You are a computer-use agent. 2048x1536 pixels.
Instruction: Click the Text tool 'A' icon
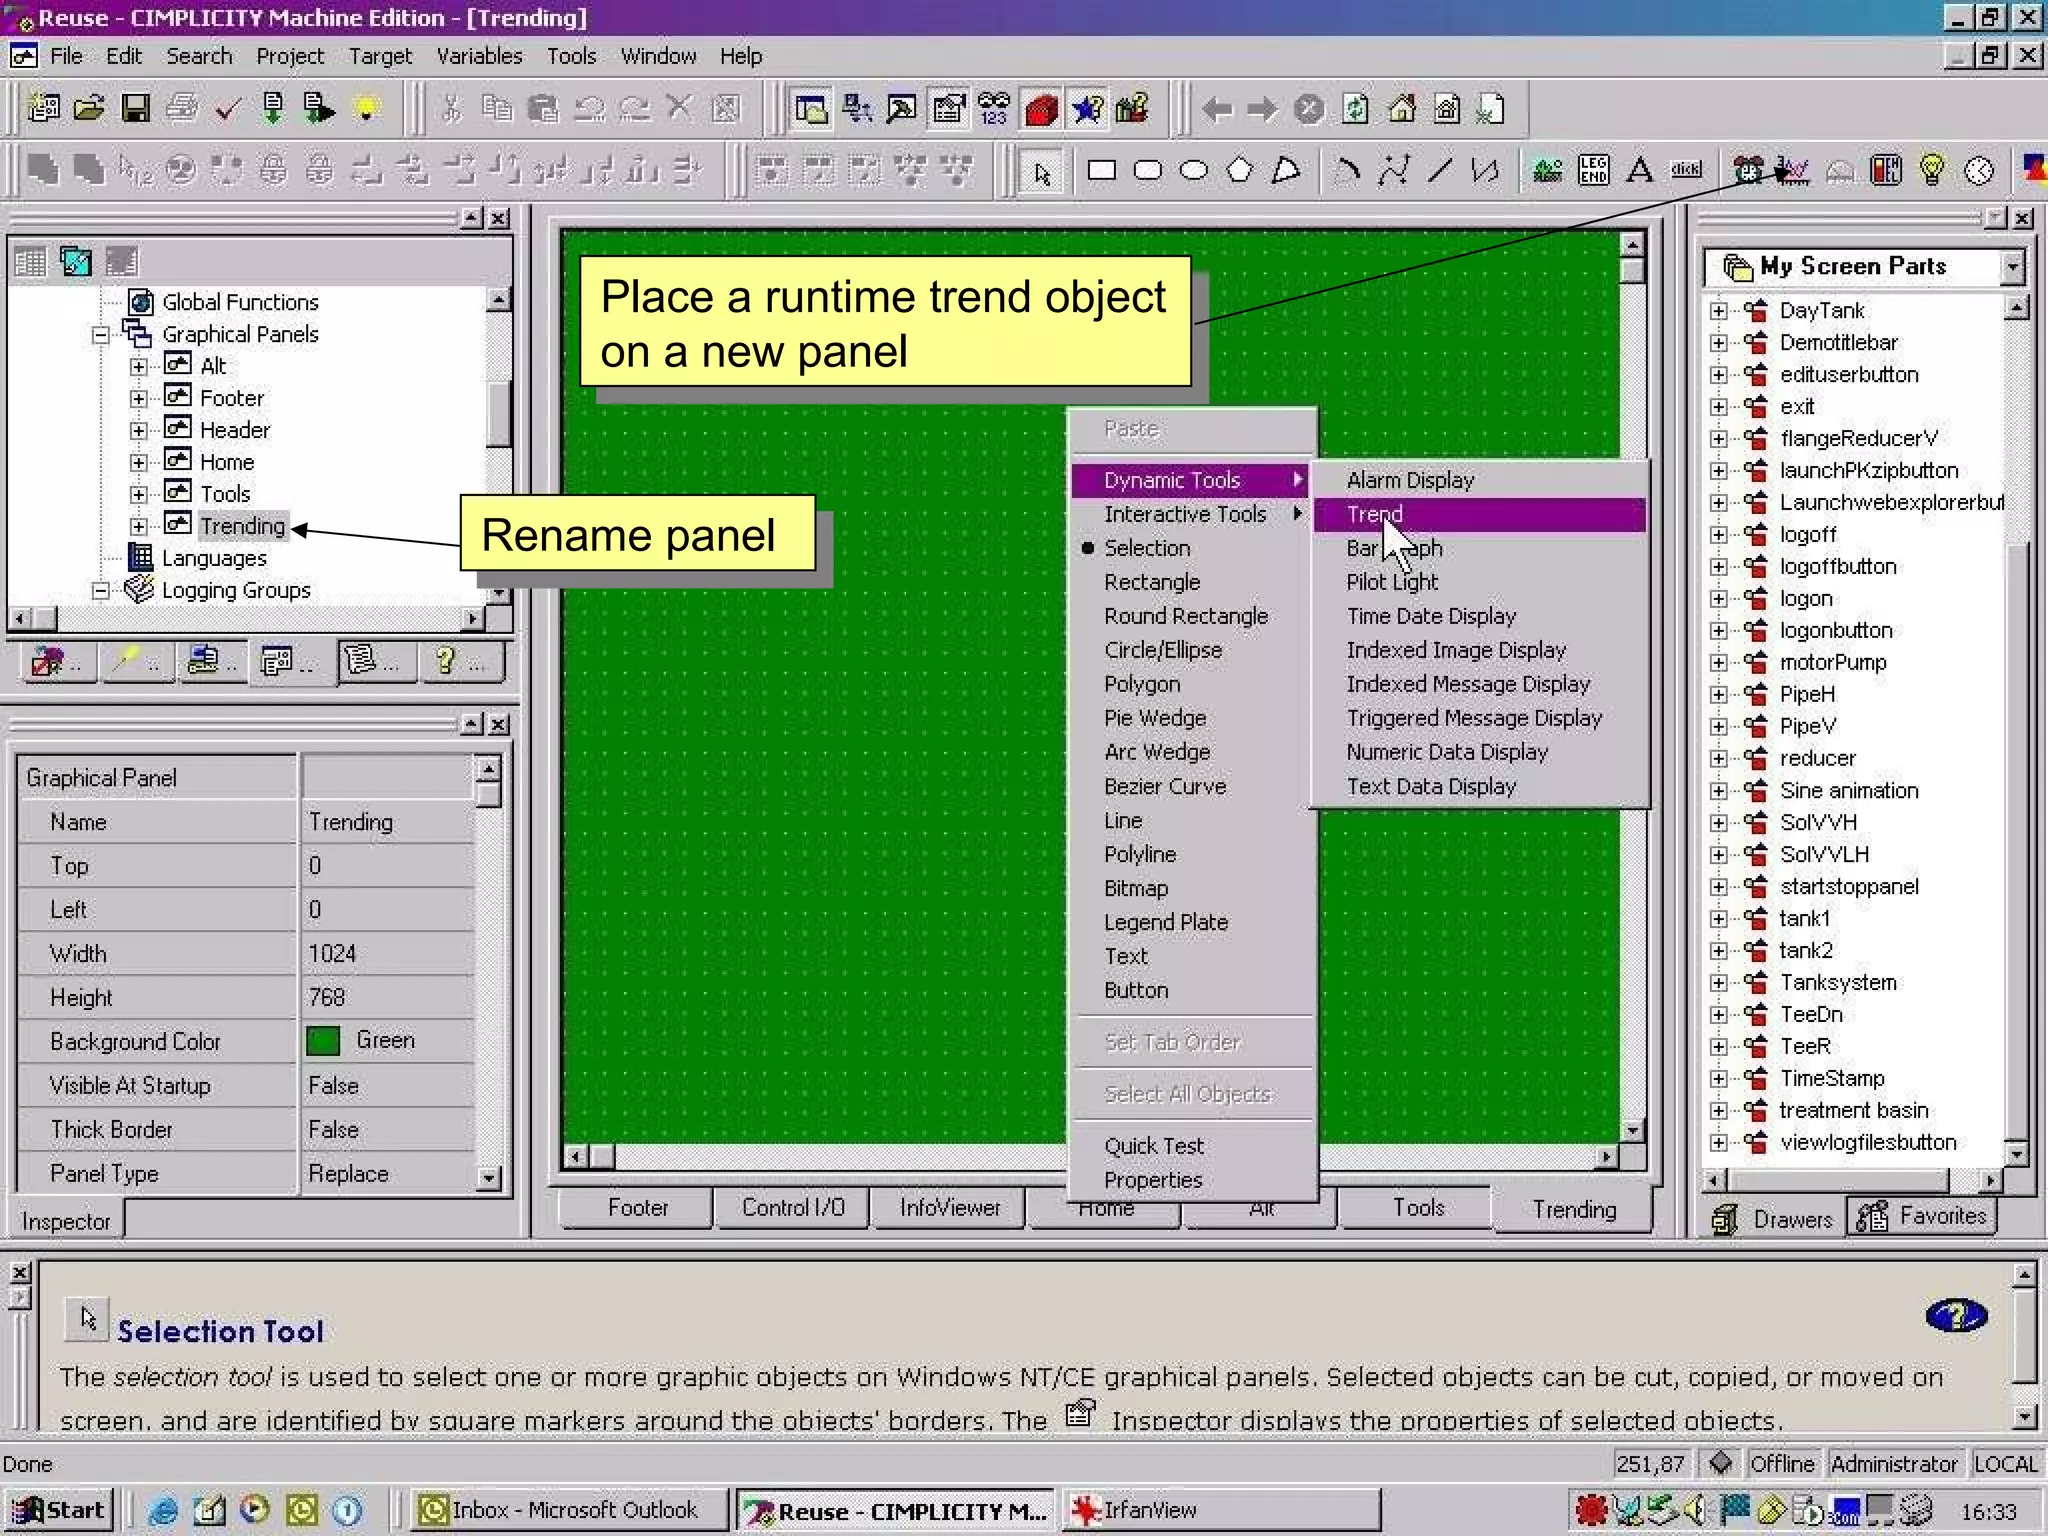pos(1639,171)
